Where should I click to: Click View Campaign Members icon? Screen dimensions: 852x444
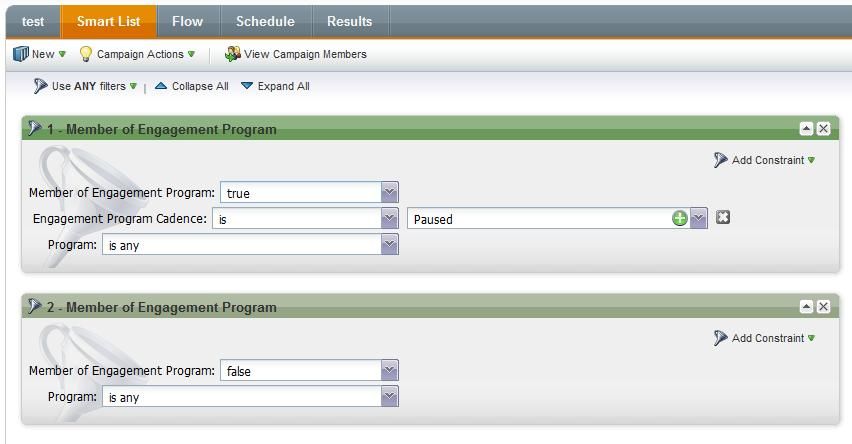pyautogui.click(x=233, y=54)
